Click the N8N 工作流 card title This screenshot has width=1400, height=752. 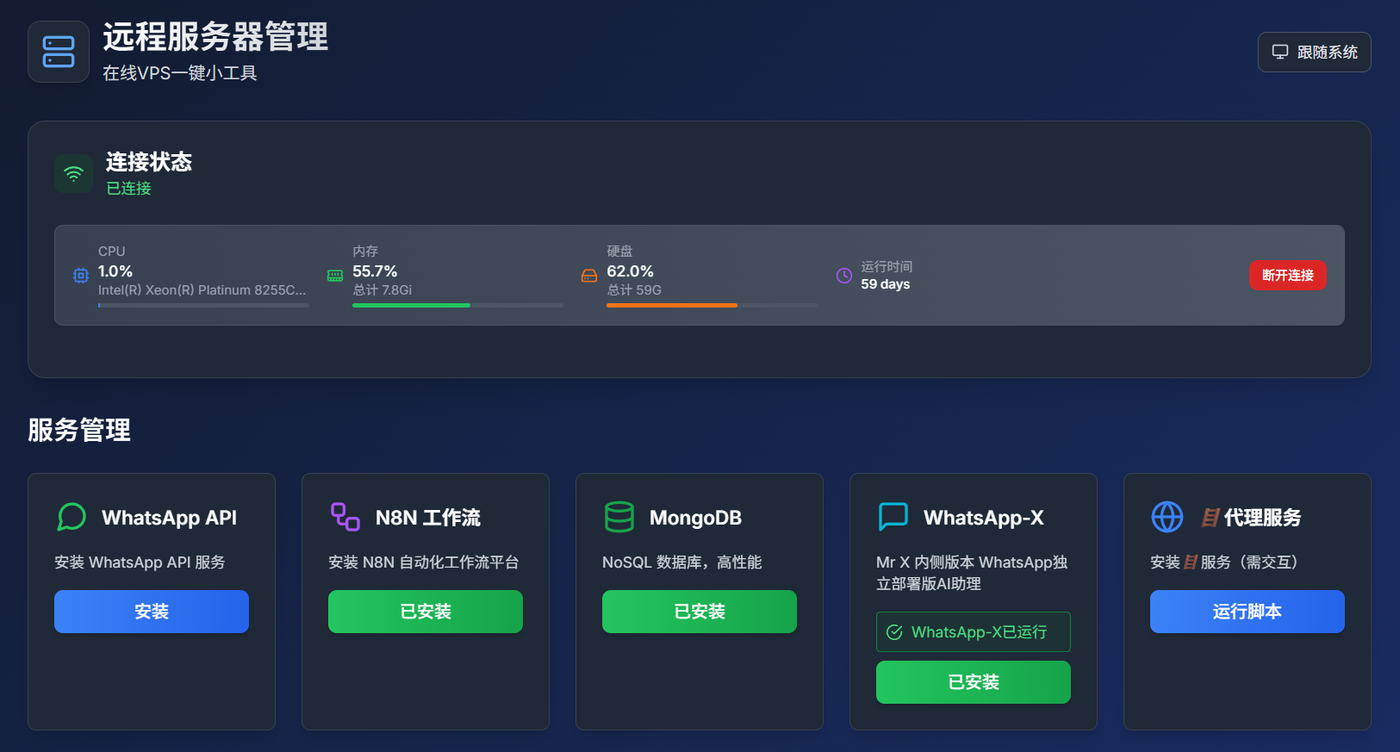(x=428, y=517)
